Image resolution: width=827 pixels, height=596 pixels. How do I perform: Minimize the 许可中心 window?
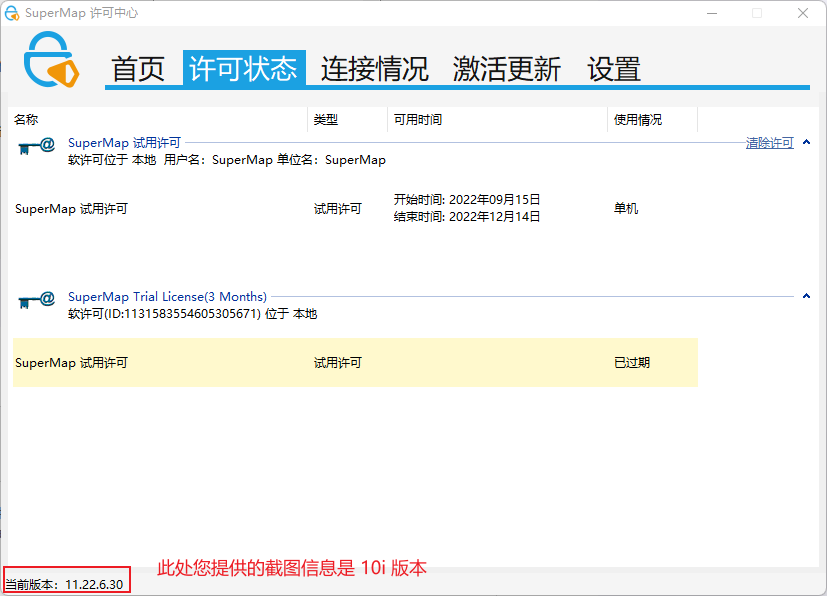tap(712, 13)
